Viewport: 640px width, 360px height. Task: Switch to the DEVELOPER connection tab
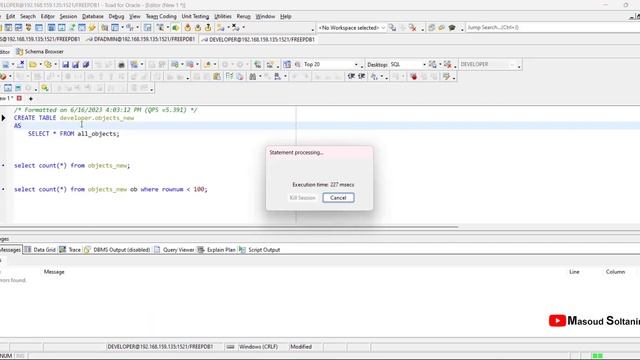[258, 40]
